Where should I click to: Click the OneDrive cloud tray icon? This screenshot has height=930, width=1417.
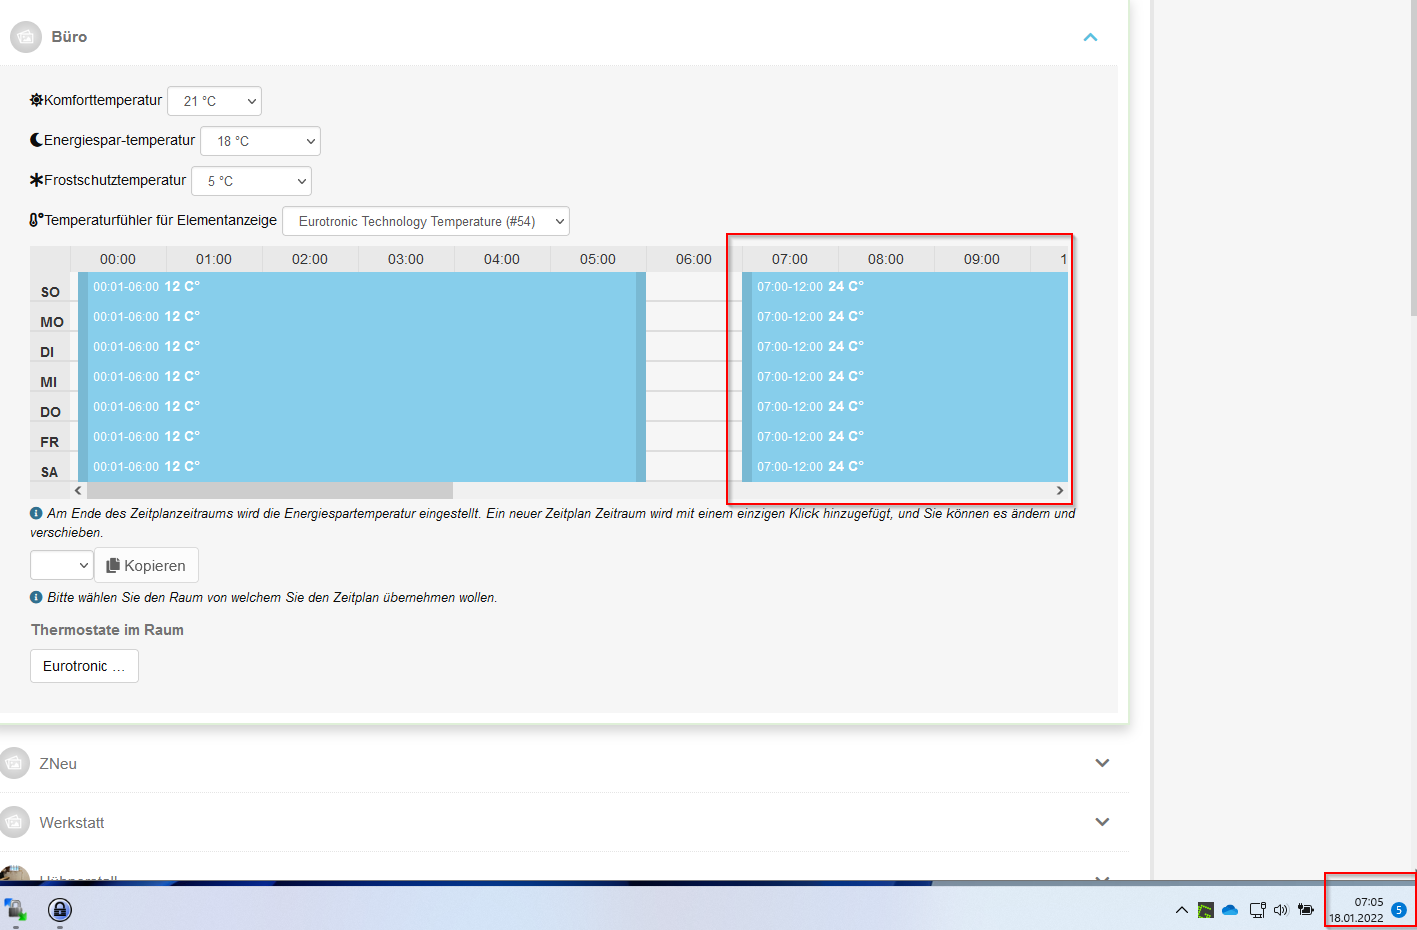click(1230, 910)
